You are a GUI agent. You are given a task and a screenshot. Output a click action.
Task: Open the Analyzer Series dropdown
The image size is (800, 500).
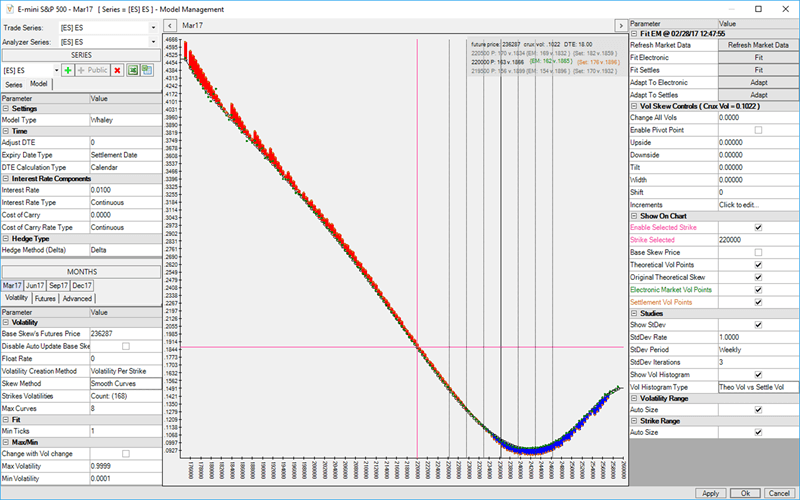[x=153, y=42]
